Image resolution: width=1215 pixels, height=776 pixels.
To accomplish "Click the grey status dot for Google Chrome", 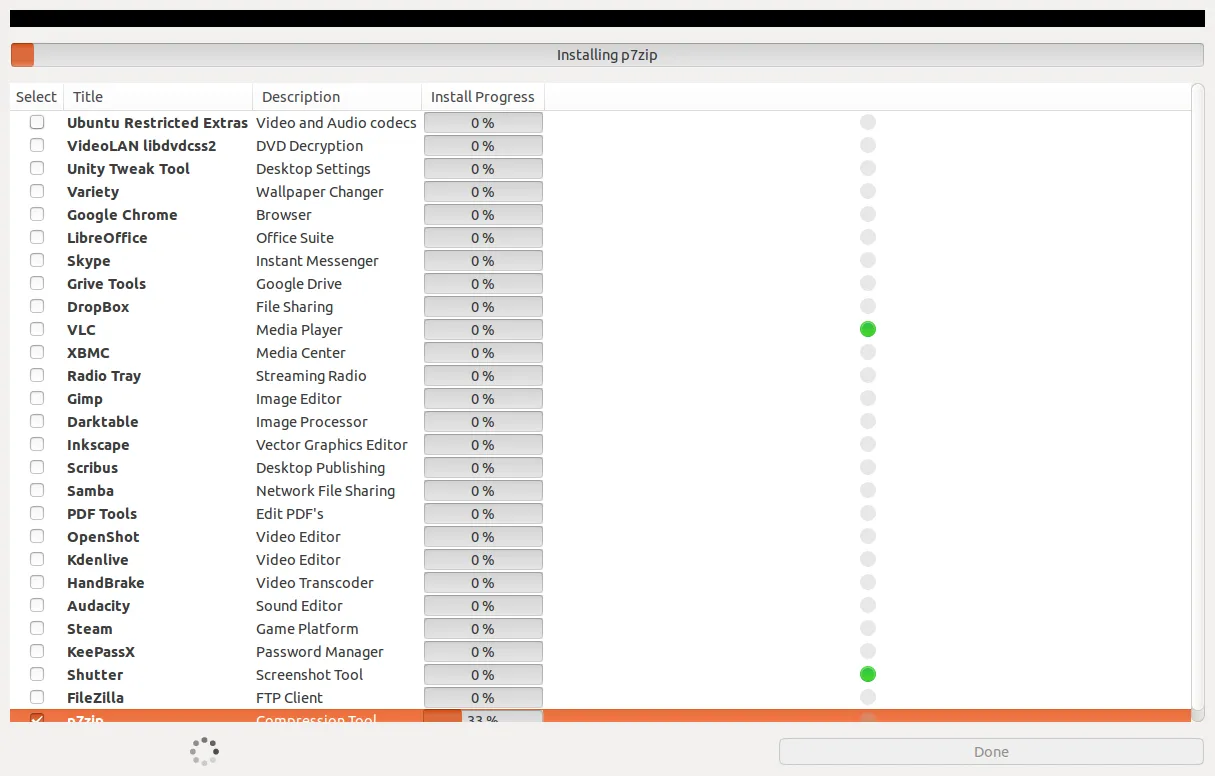I will (x=868, y=214).
